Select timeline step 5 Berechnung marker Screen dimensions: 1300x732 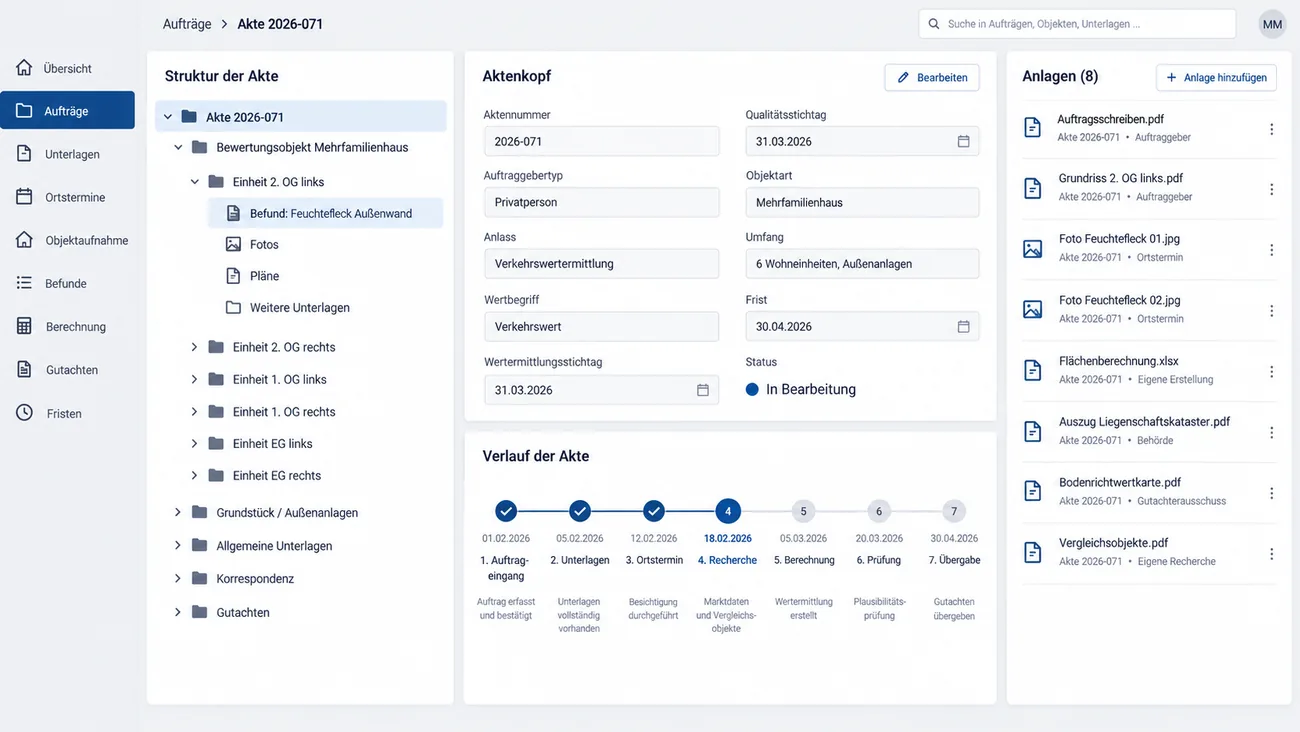(803, 511)
